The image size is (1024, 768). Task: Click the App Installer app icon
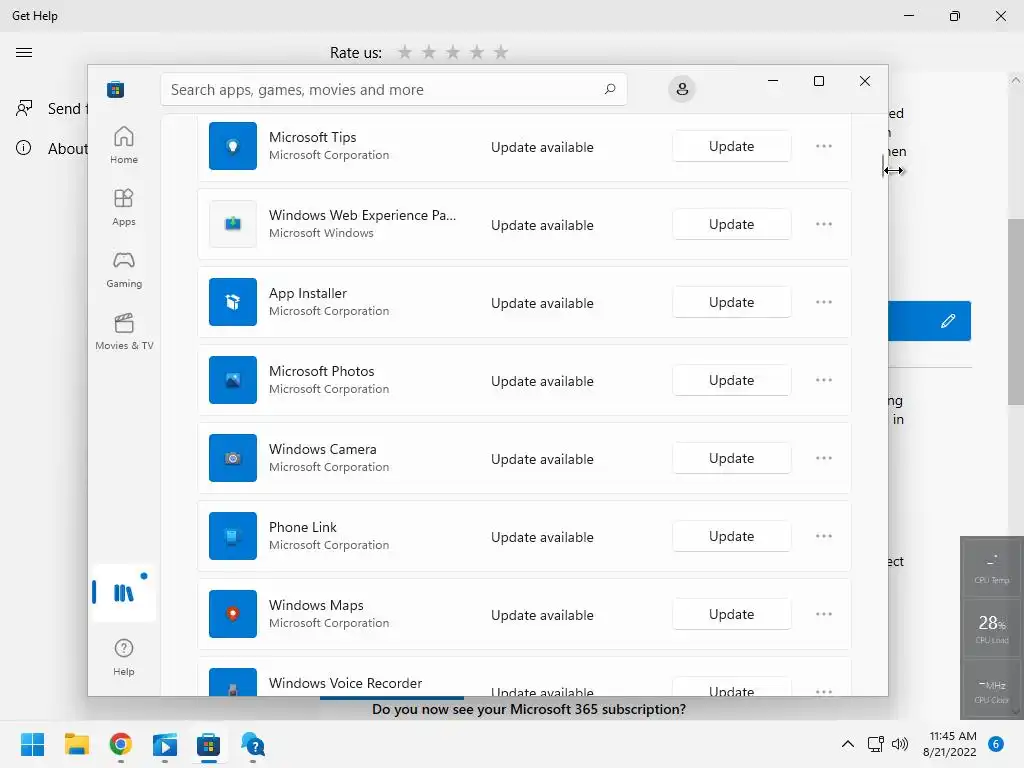click(232, 302)
